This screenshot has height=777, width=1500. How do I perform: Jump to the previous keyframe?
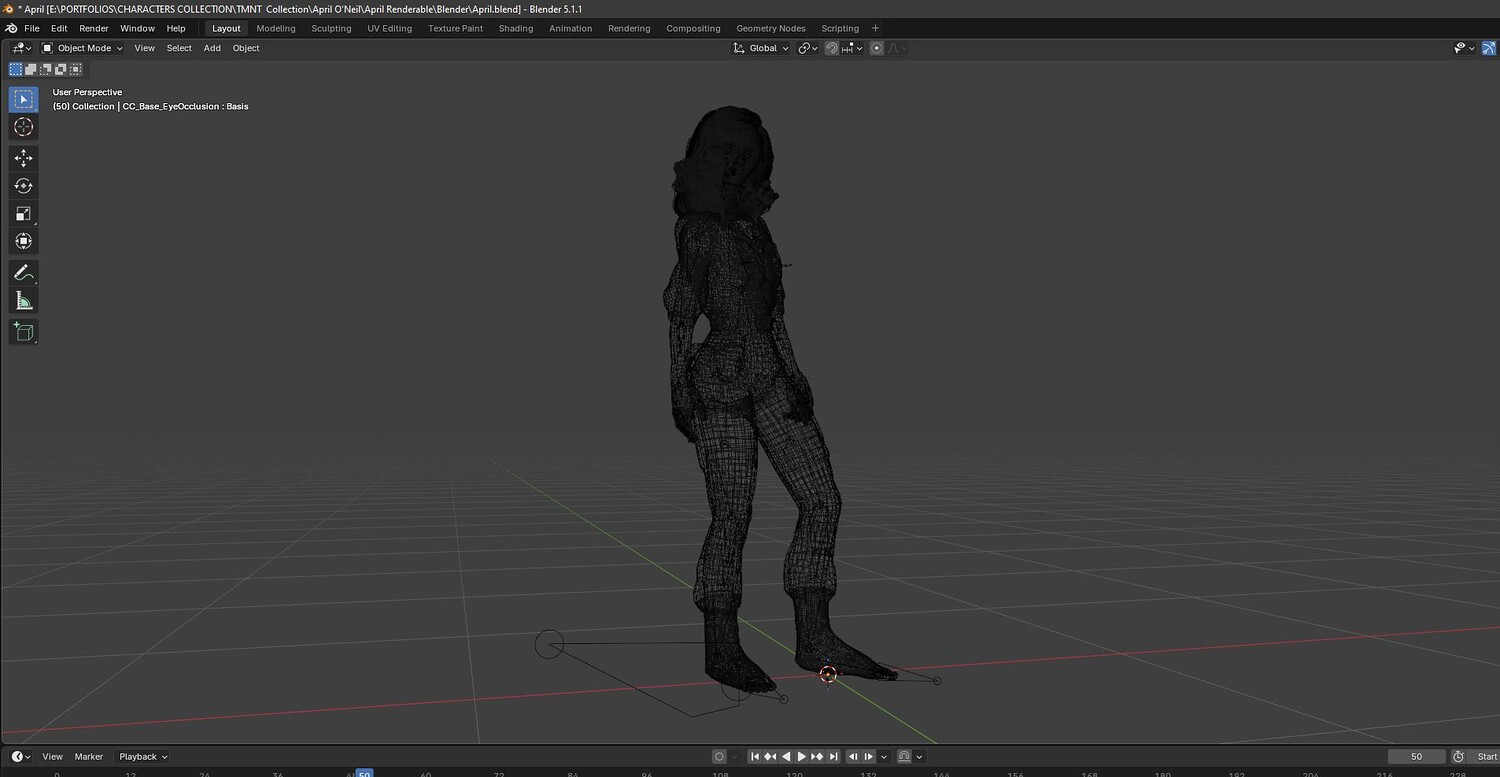click(x=770, y=757)
